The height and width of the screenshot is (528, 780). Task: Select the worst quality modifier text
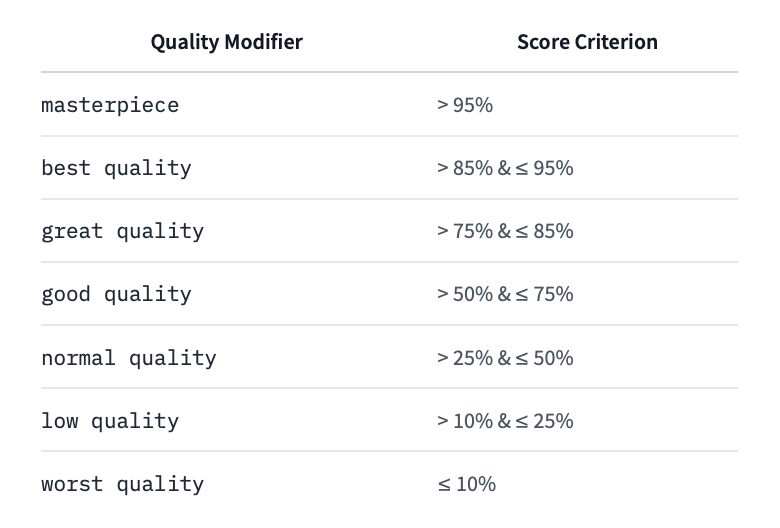tap(122, 485)
